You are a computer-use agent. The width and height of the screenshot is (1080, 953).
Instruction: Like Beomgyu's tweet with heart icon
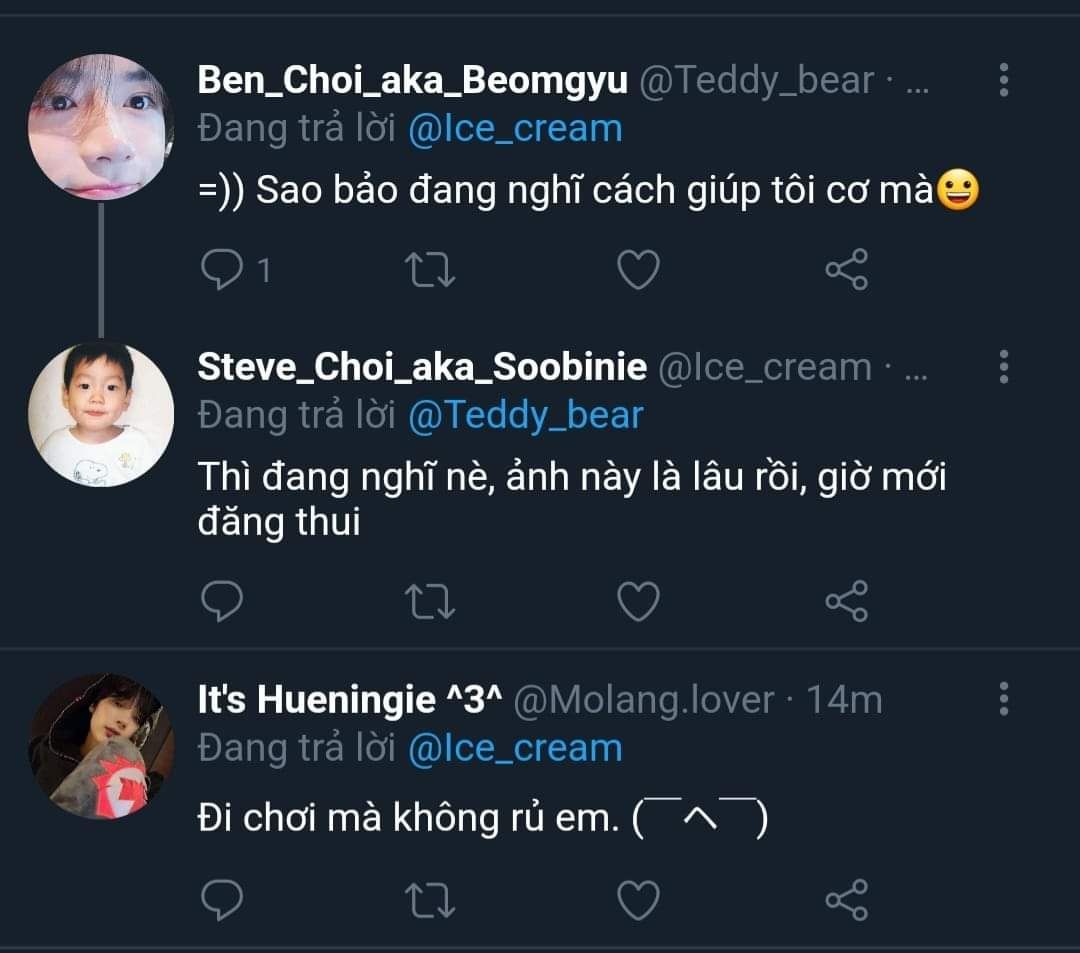point(638,269)
